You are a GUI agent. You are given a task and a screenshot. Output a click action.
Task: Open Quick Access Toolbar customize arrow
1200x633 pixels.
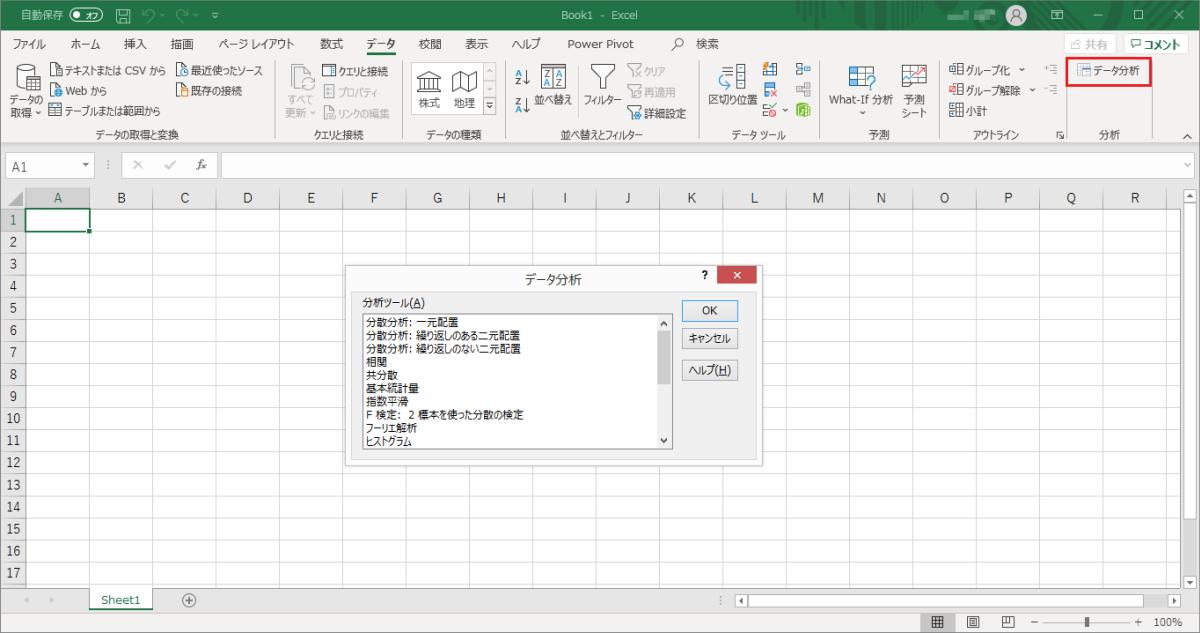click(215, 17)
